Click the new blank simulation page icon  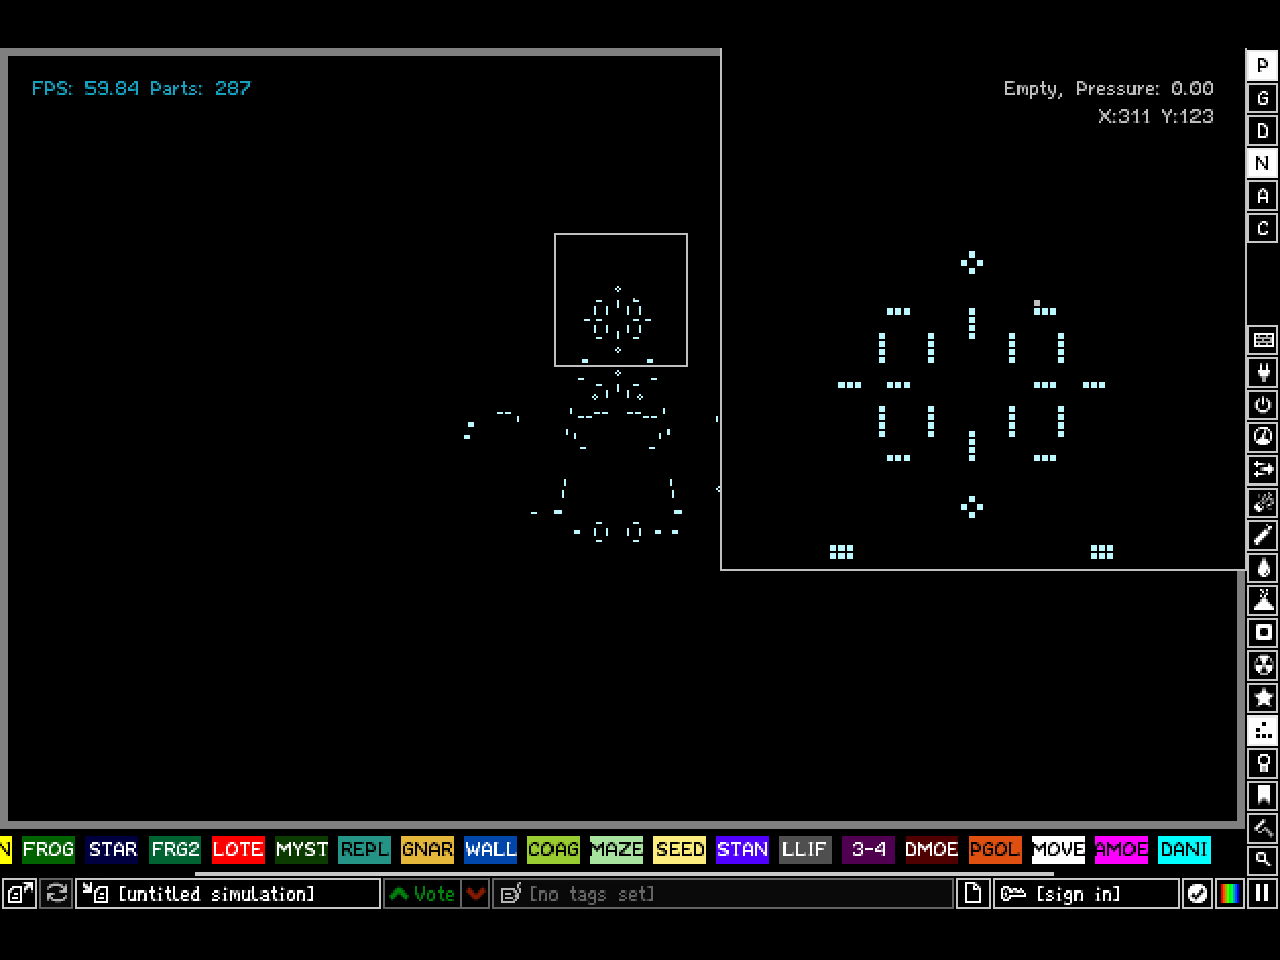click(973, 893)
